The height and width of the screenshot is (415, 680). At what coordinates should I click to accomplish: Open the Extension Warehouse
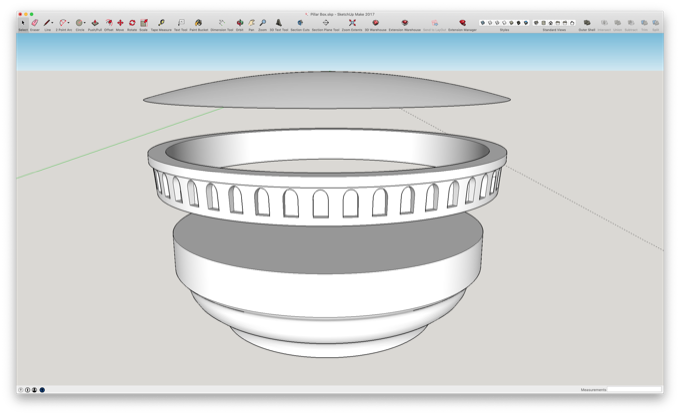pyautogui.click(x=405, y=23)
